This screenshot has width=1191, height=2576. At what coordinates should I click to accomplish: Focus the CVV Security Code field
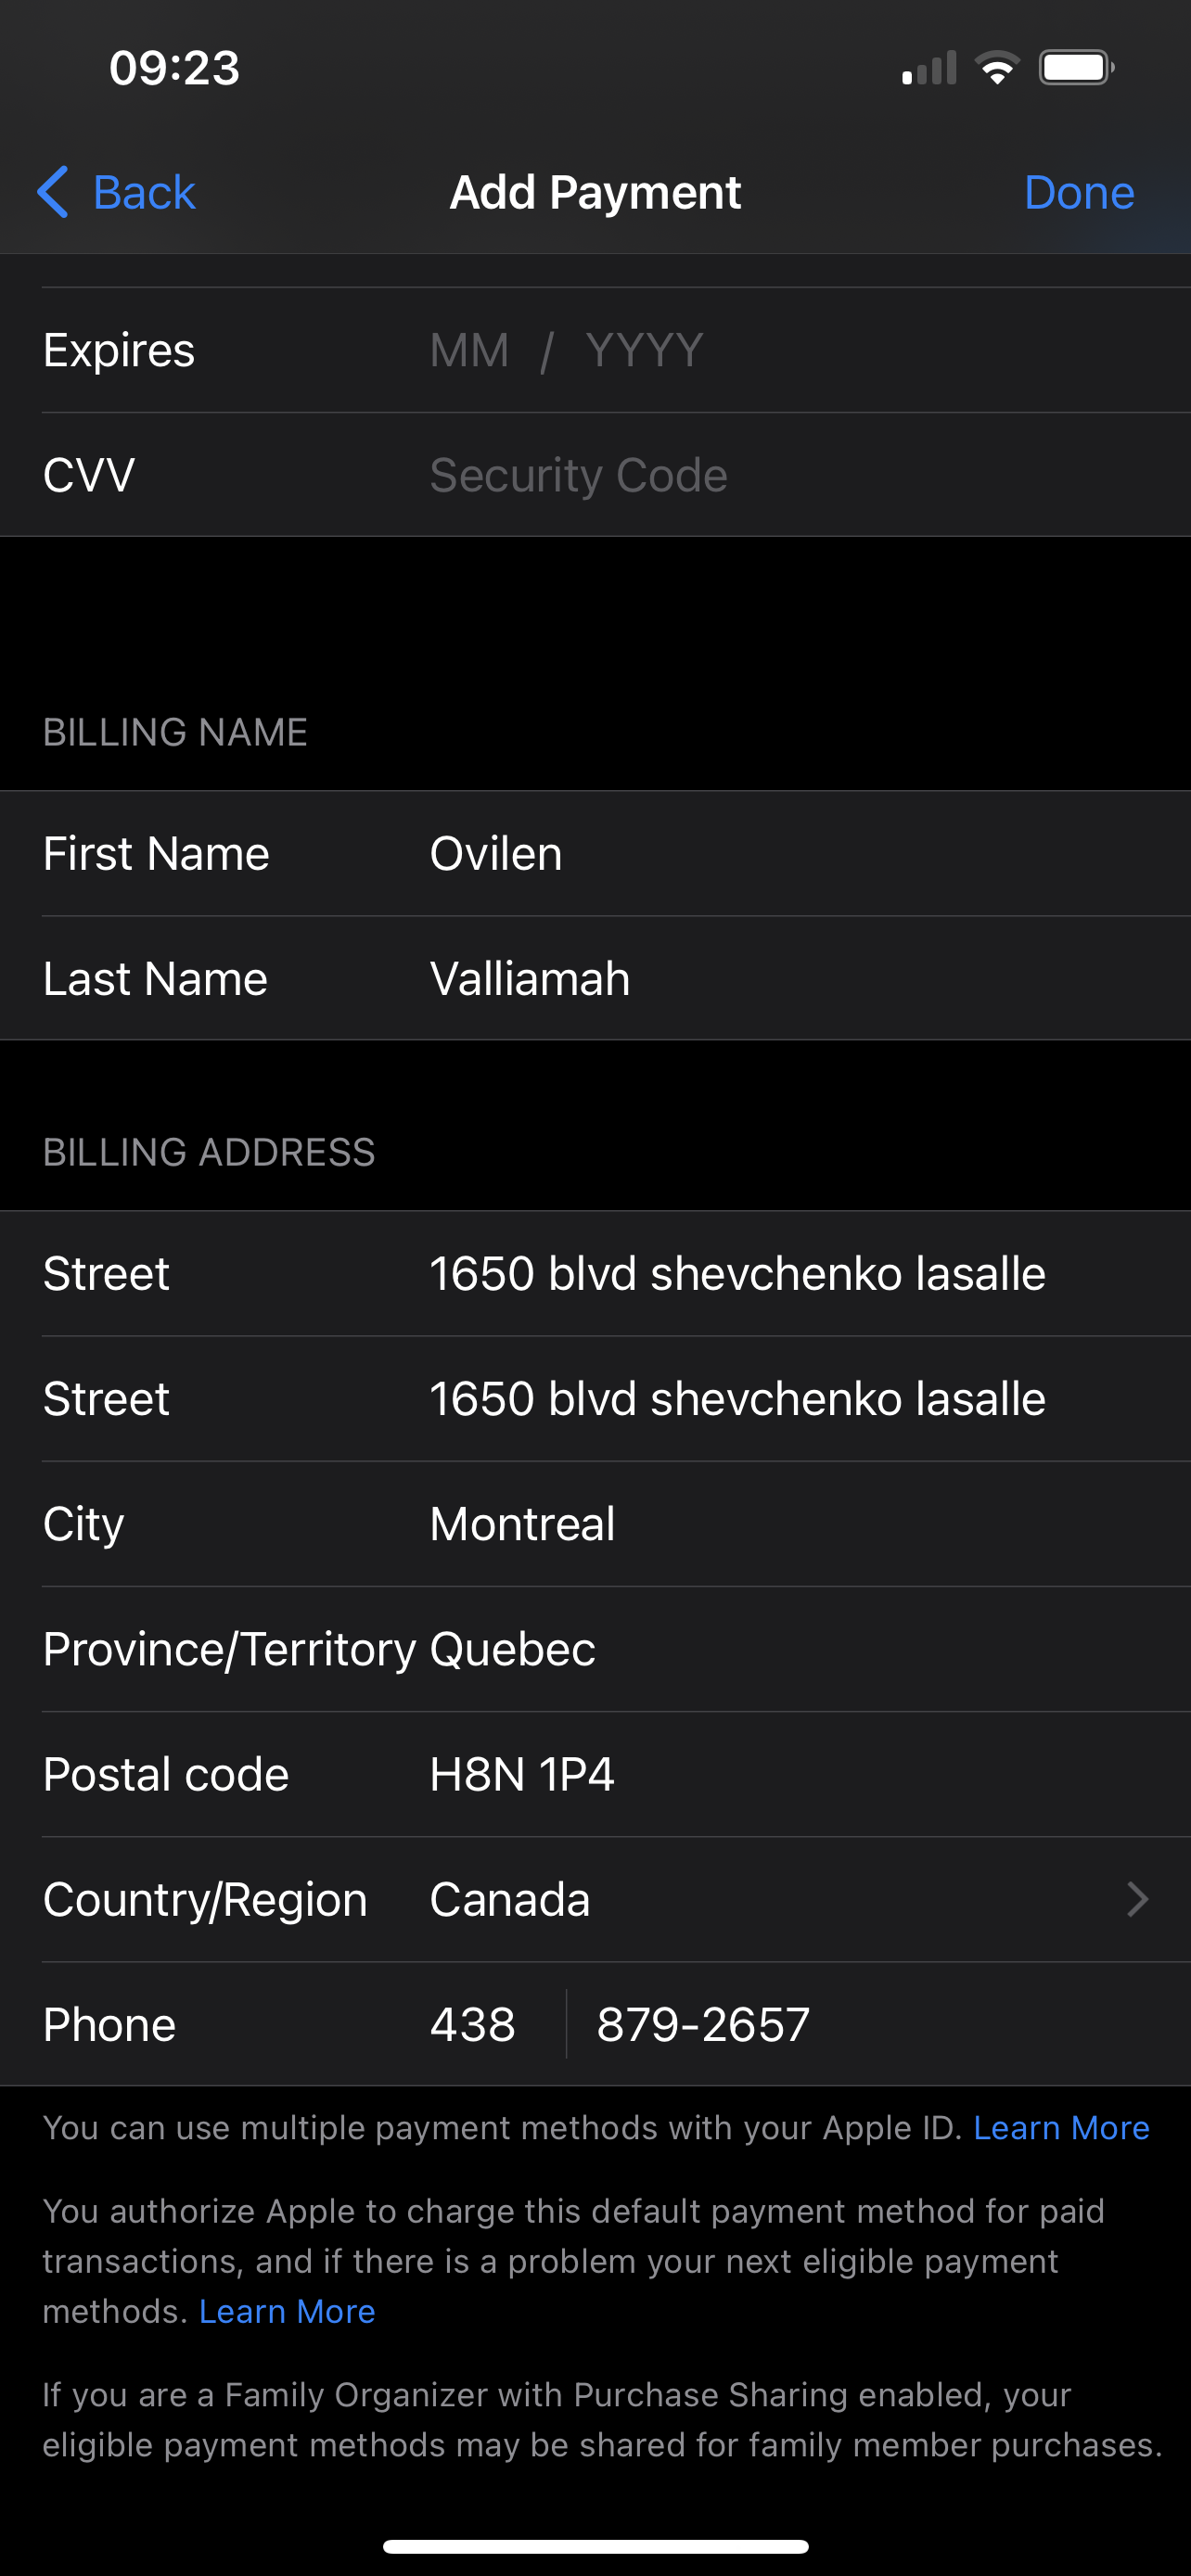point(595,475)
